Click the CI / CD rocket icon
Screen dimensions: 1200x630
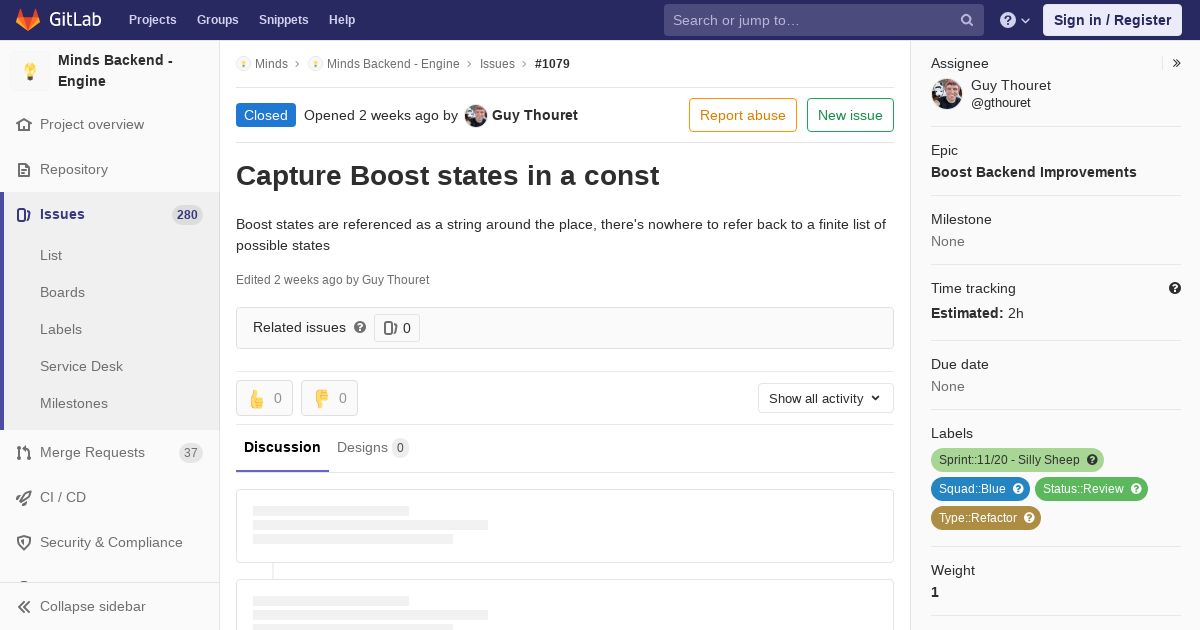(24, 498)
